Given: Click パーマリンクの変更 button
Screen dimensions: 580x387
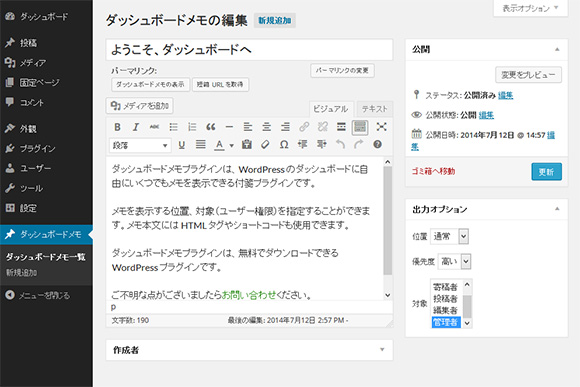Looking at the screenshot, I should (x=342, y=70).
